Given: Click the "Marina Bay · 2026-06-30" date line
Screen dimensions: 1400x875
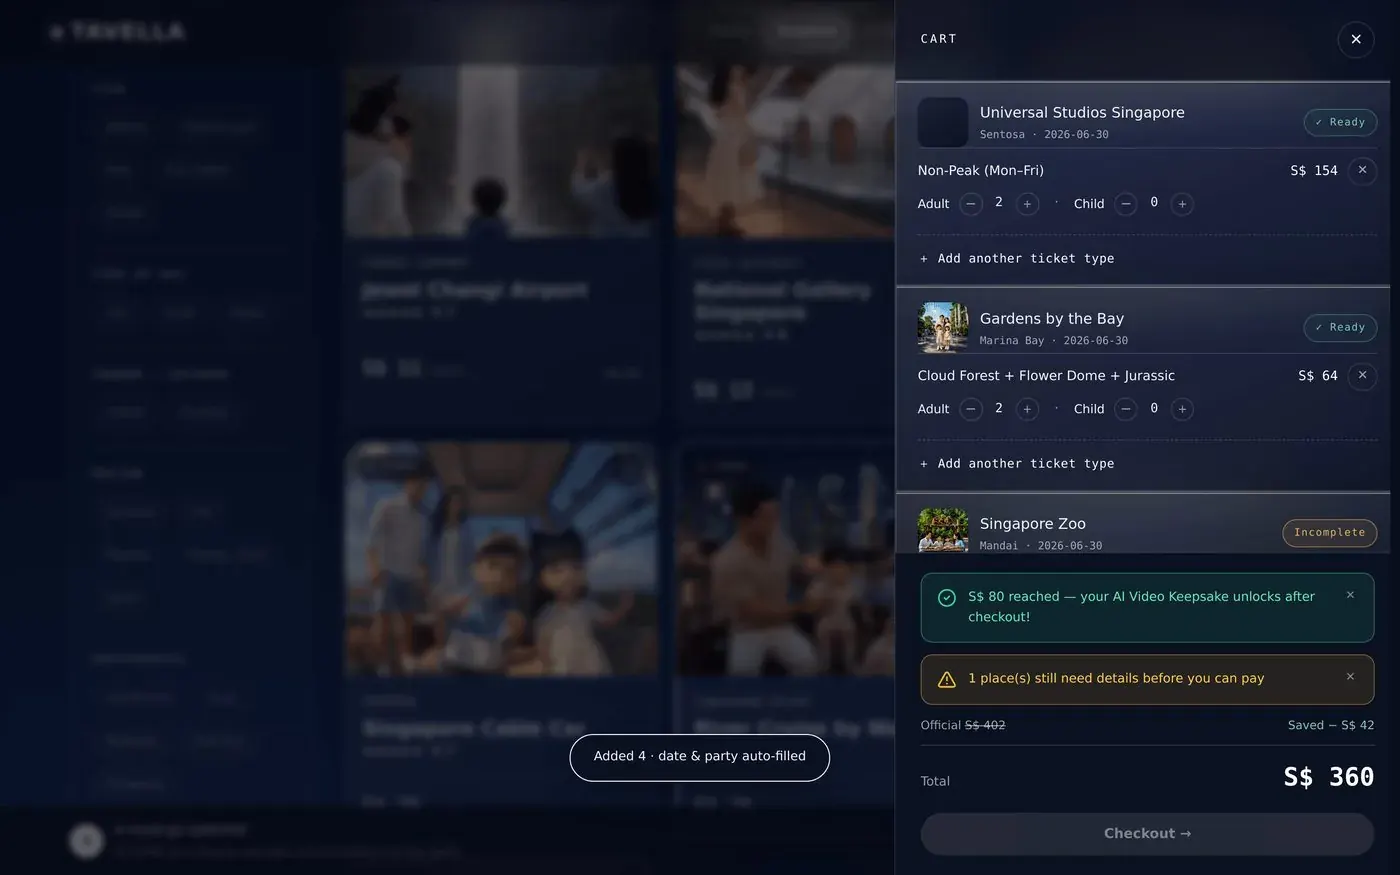Looking at the screenshot, I should pyautogui.click(x=1054, y=341).
